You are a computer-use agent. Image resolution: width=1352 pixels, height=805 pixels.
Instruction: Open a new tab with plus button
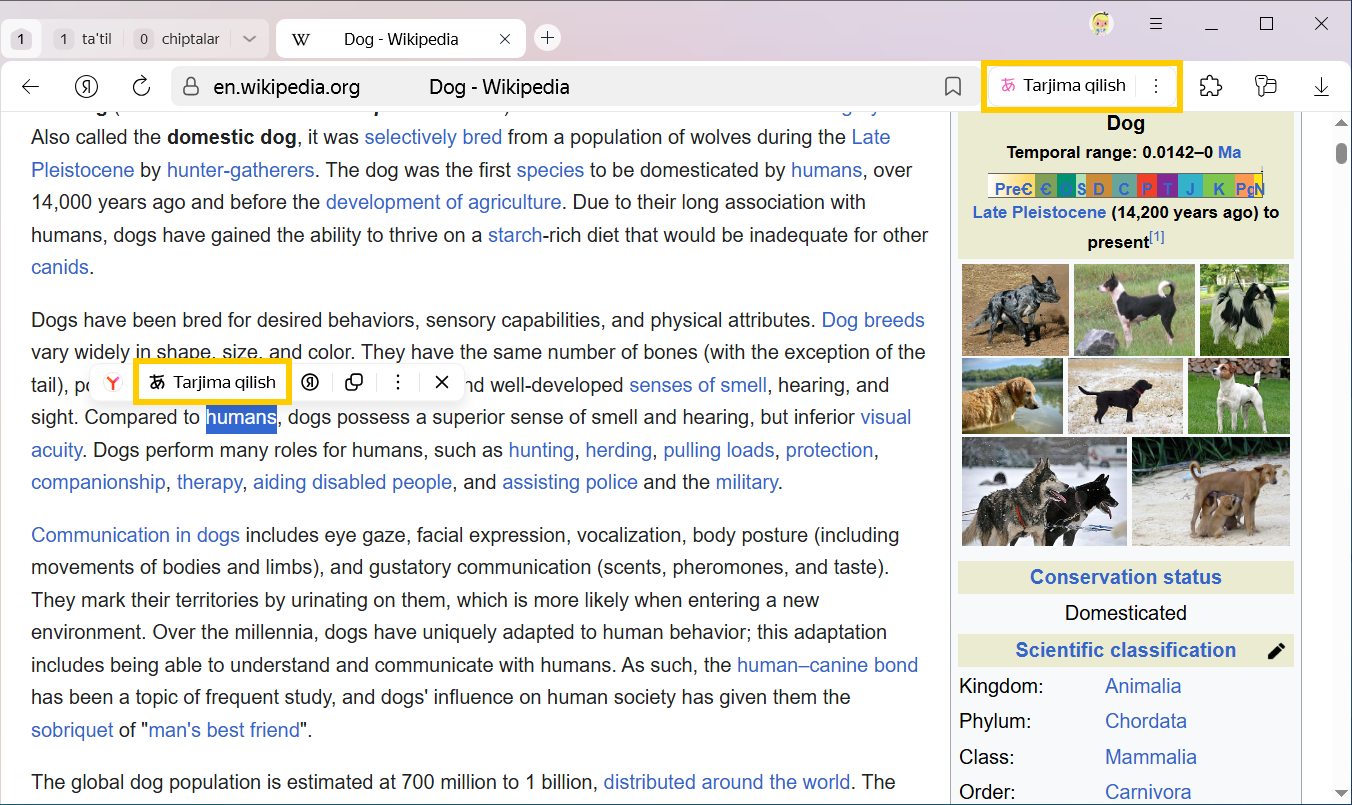pos(547,38)
